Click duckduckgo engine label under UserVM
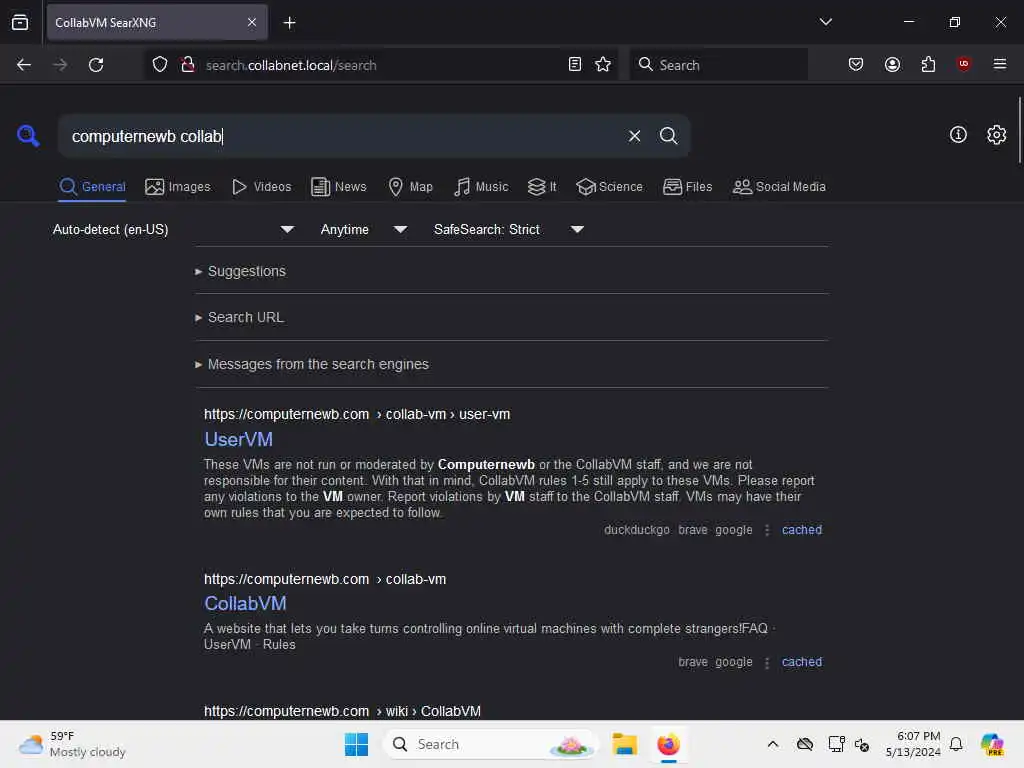 pos(637,530)
